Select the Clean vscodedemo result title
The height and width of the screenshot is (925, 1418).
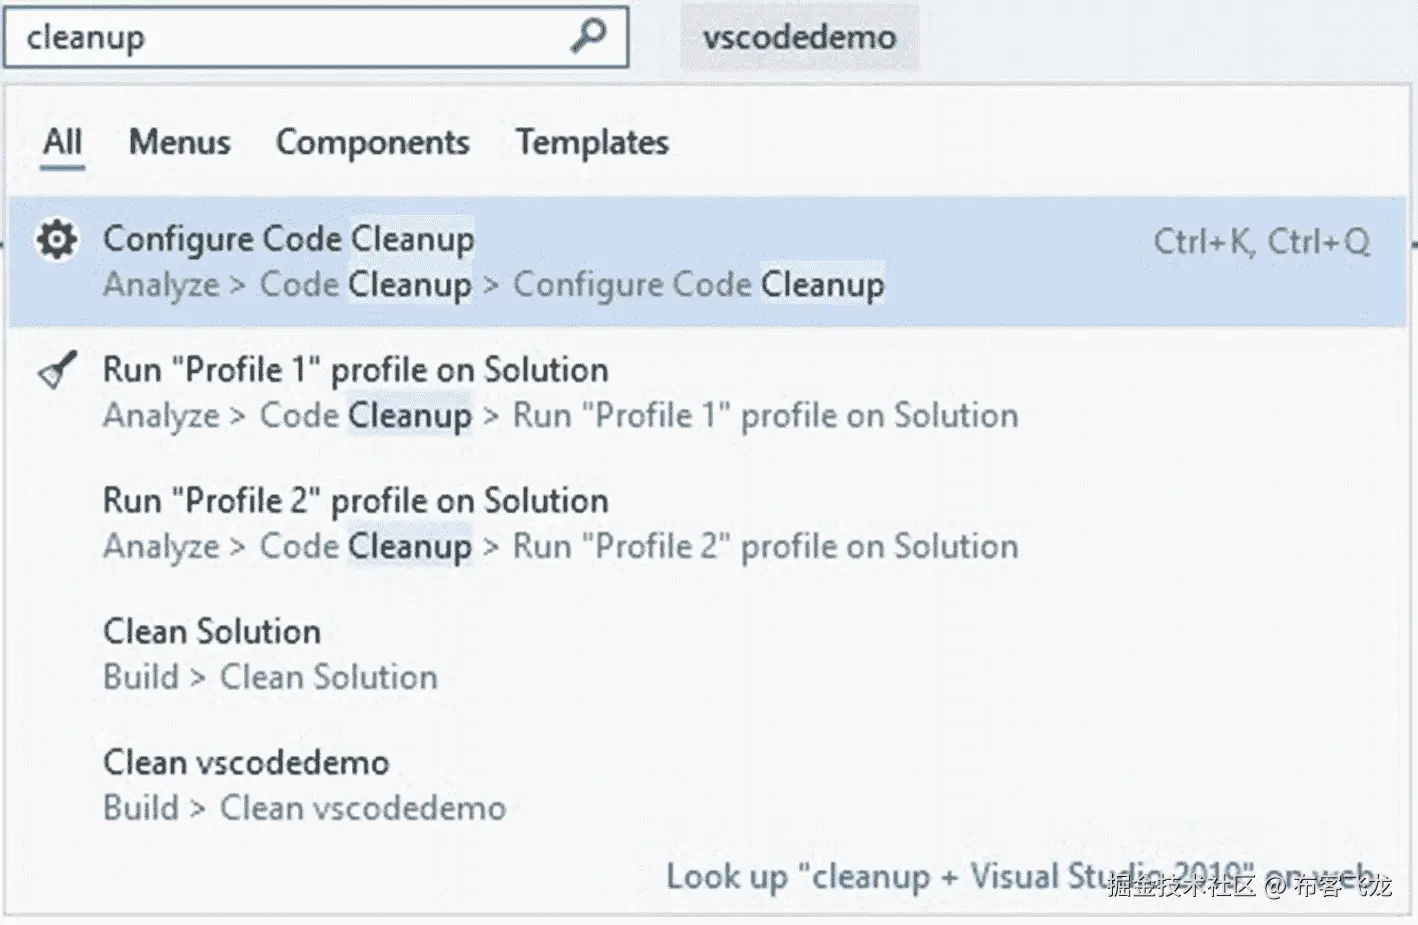[x=246, y=763]
